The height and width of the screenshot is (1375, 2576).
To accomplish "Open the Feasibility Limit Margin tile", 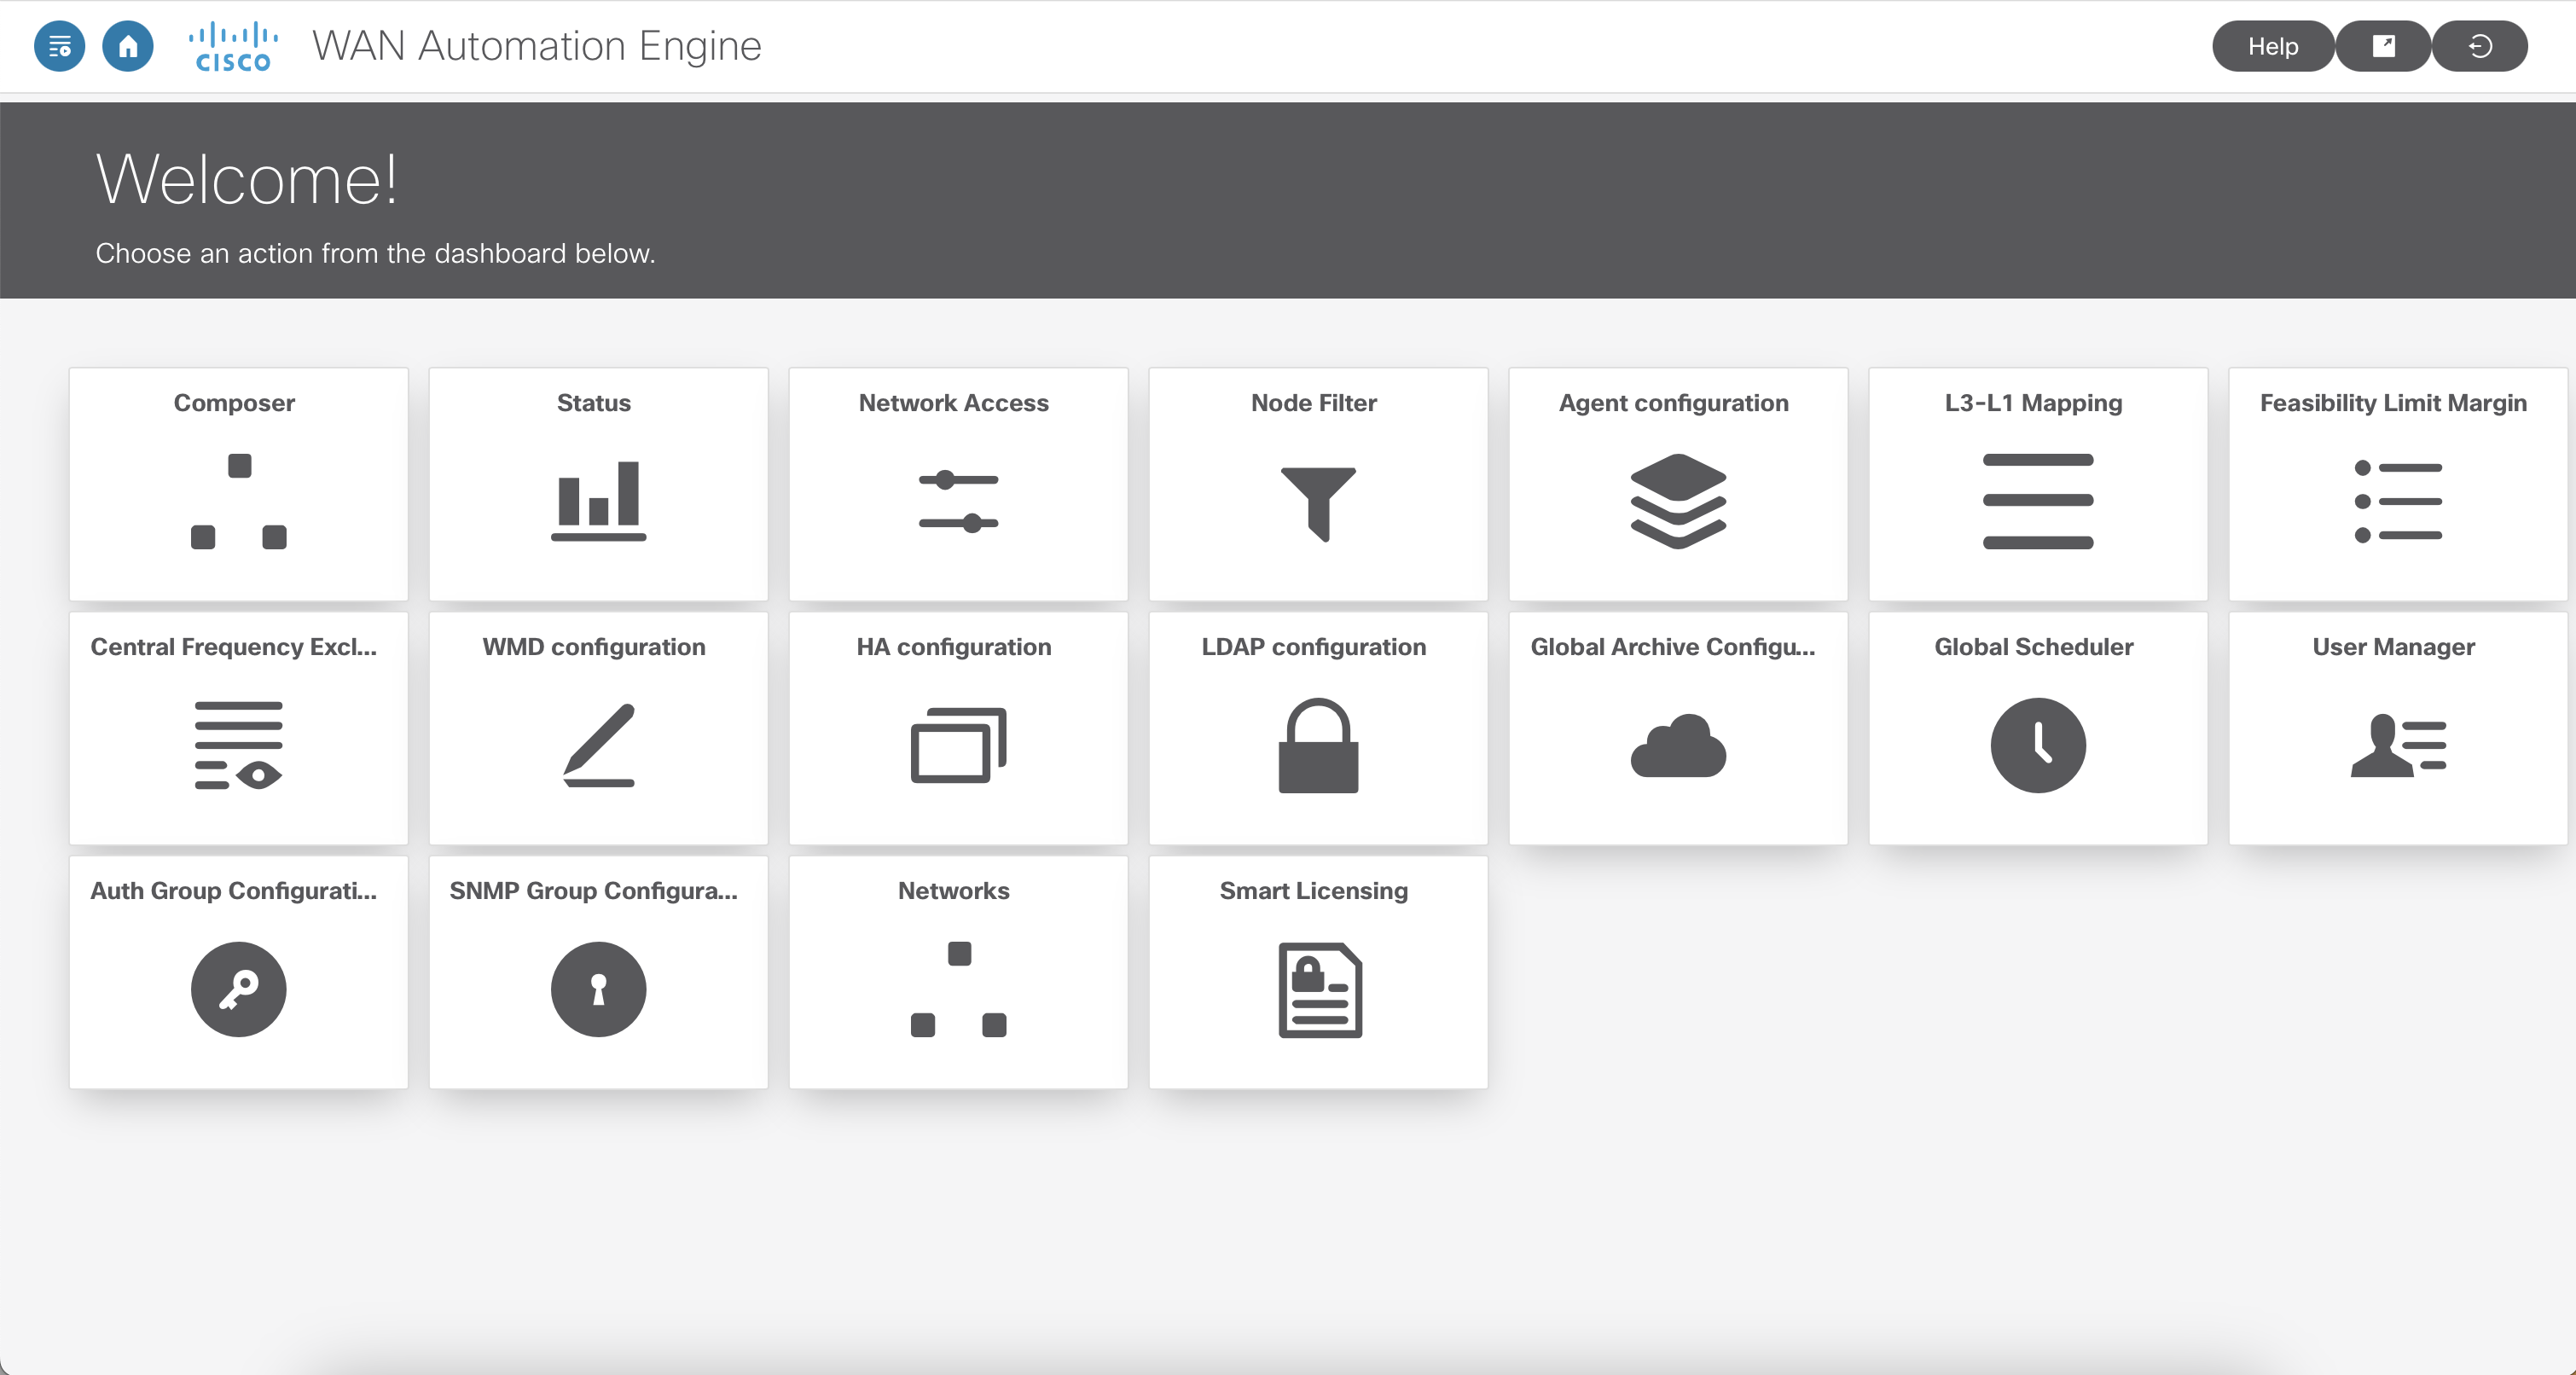I will pos(2399,484).
